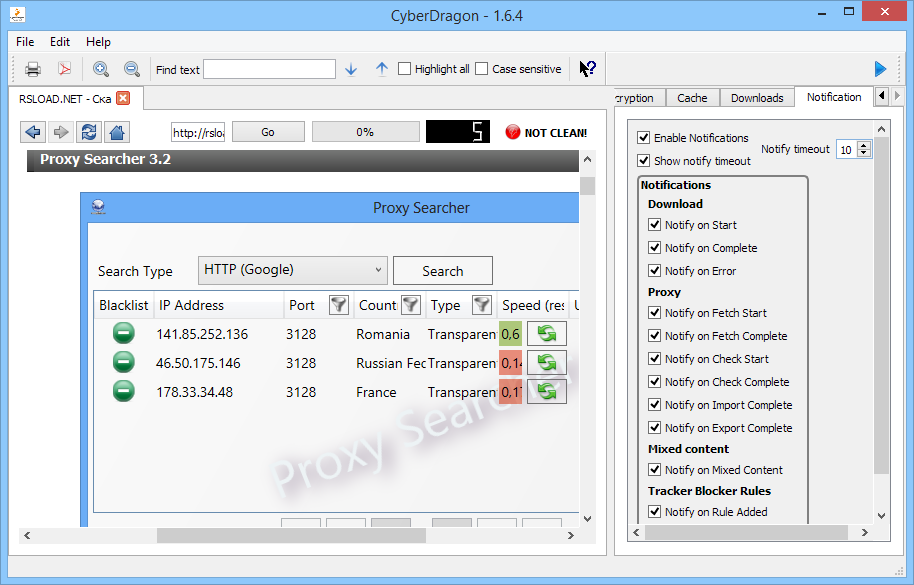Uncheck Notify on Import Complete
Screen dimensions: 914x585
point(655,404)
